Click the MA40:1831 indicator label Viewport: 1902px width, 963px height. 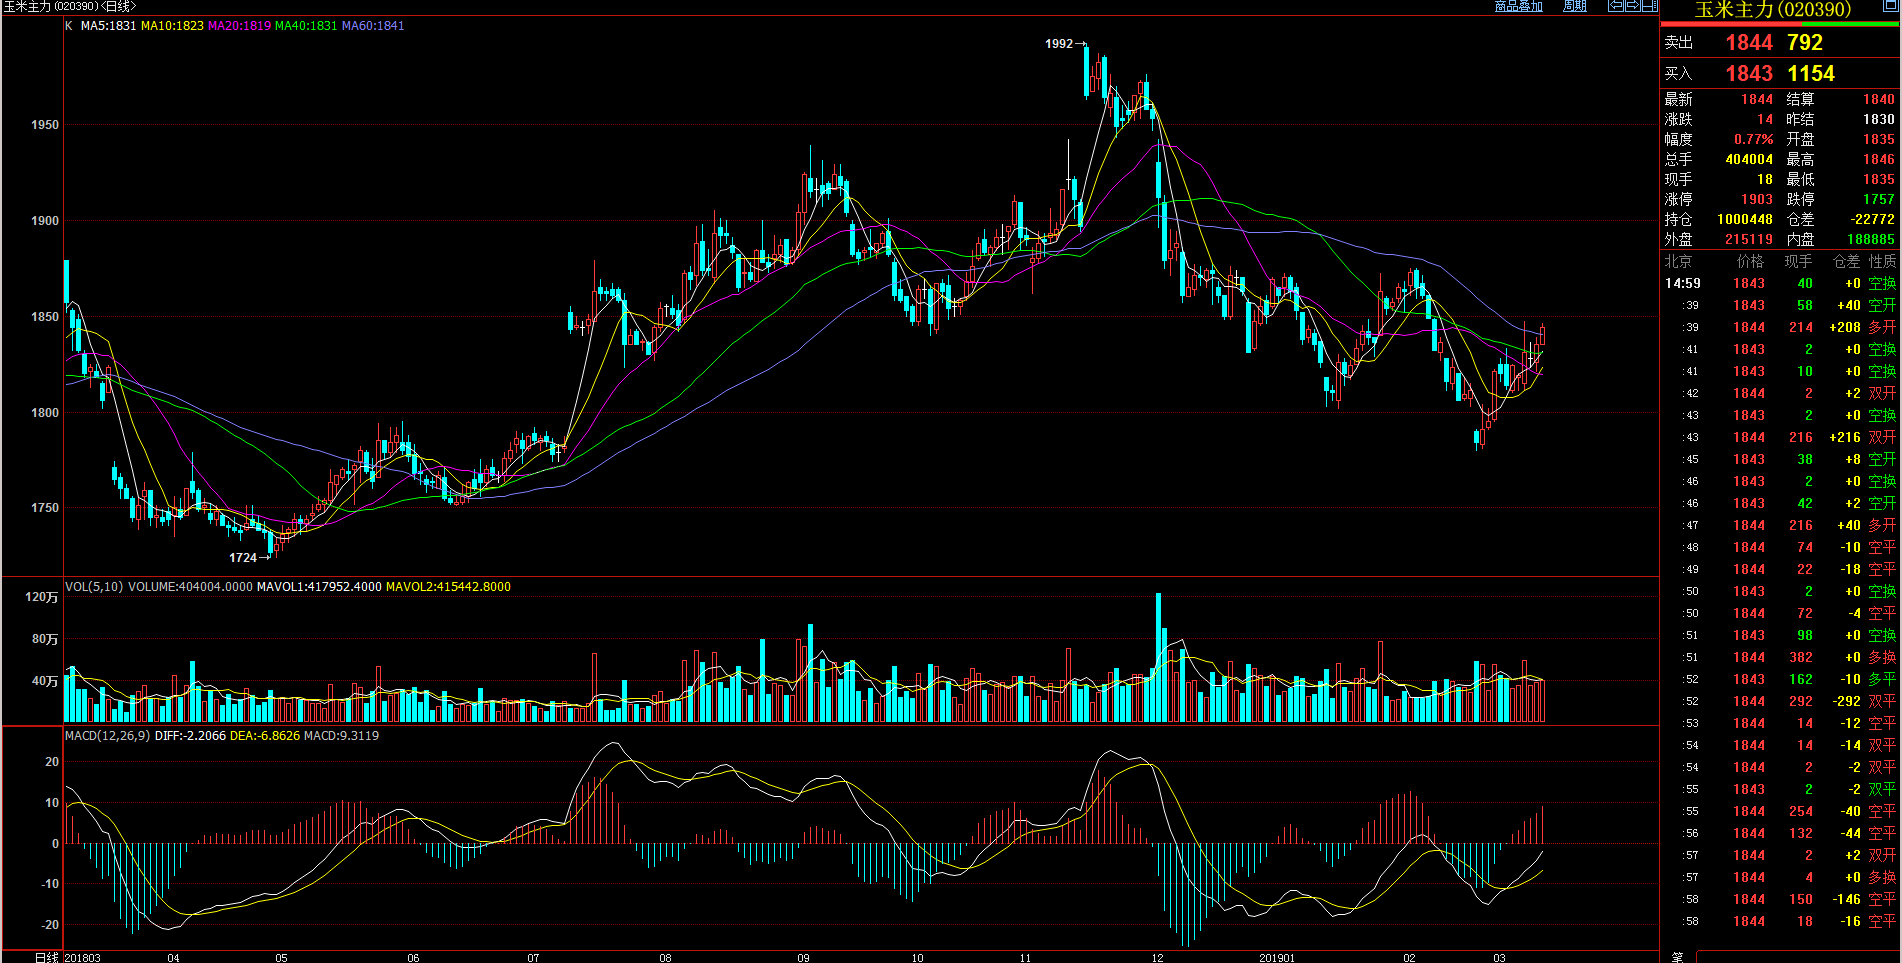[x=306, y=26]
